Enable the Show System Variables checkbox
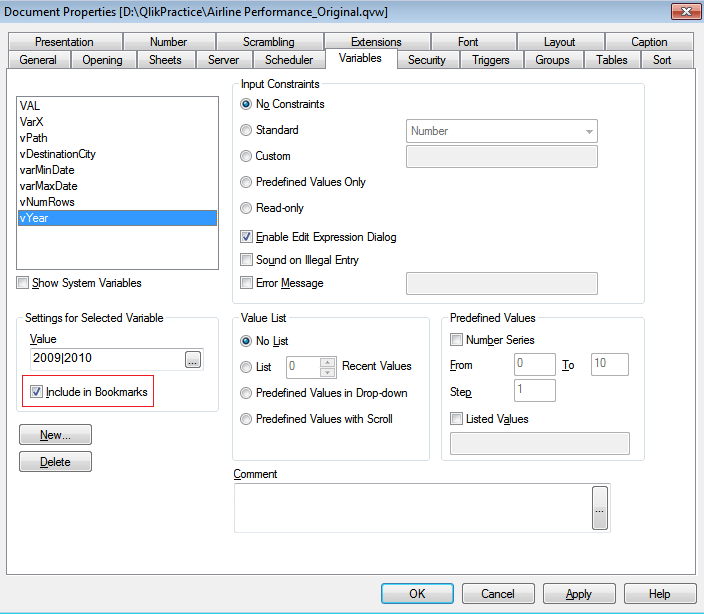This screenshot has height=614, width=704. coord(23,283)
